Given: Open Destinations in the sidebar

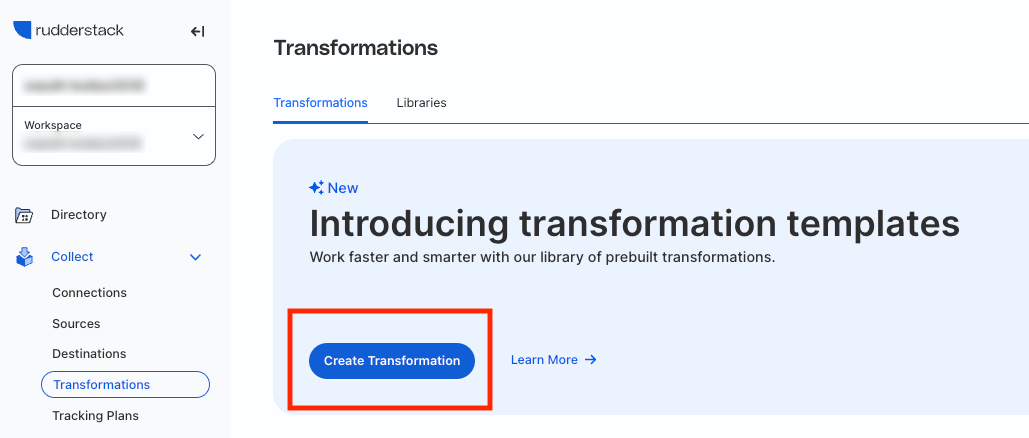Looking at the screenshot, I should (89, 354).
